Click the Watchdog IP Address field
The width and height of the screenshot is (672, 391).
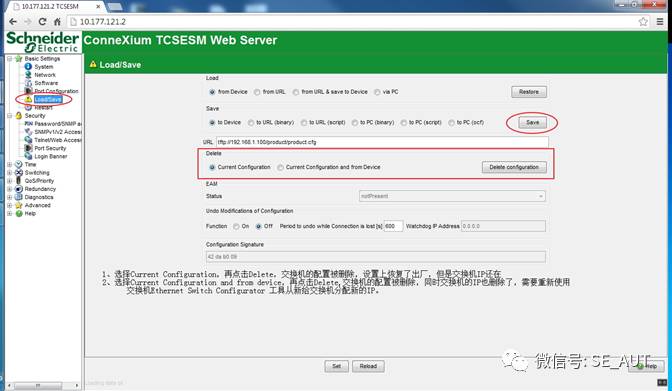503,226
